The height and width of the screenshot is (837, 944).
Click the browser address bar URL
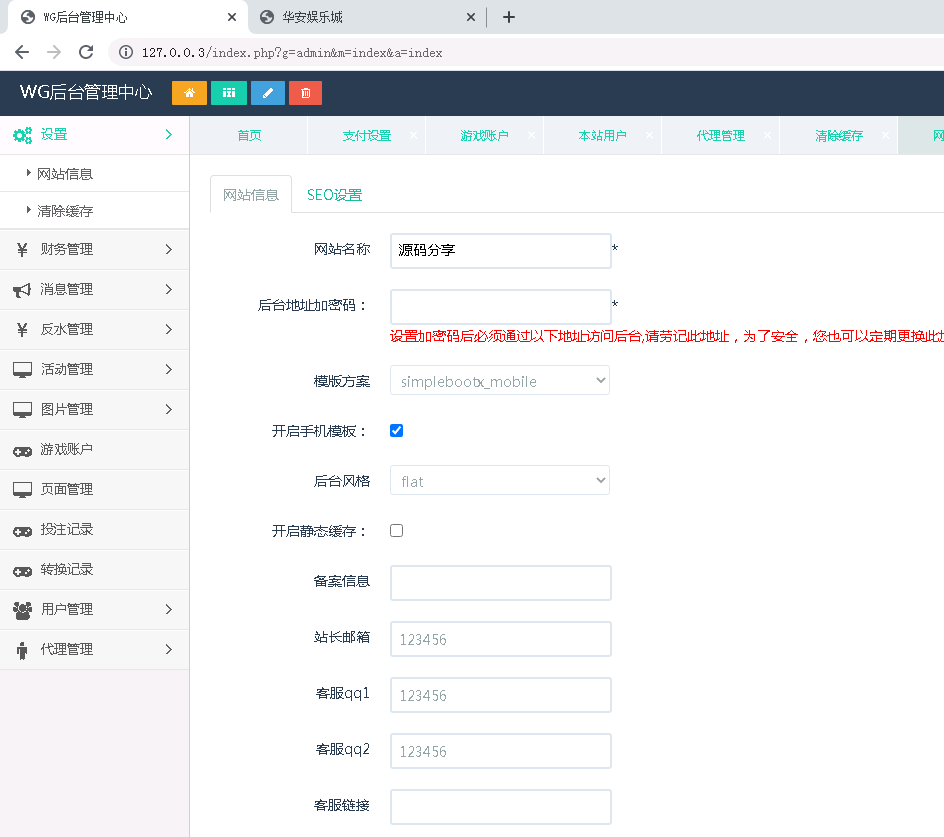292,53
